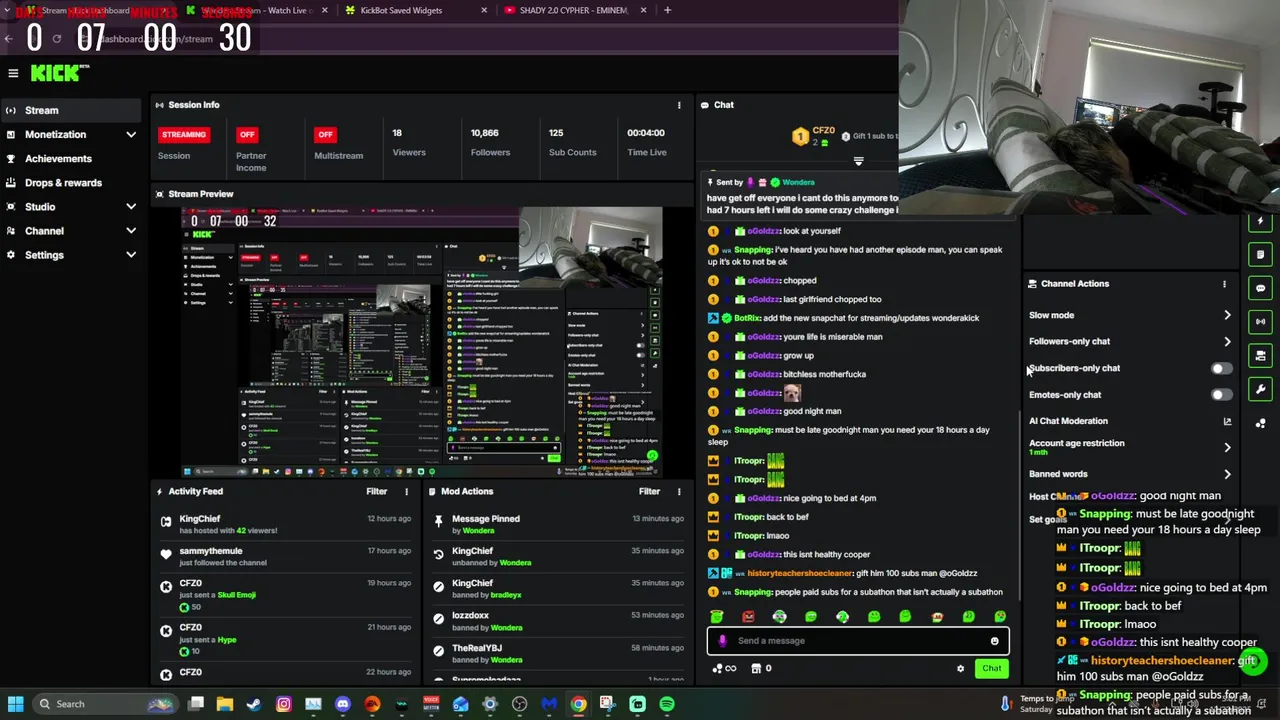Open Spotify from the taskbar
1280x720 pixels.
coord(667,704)
